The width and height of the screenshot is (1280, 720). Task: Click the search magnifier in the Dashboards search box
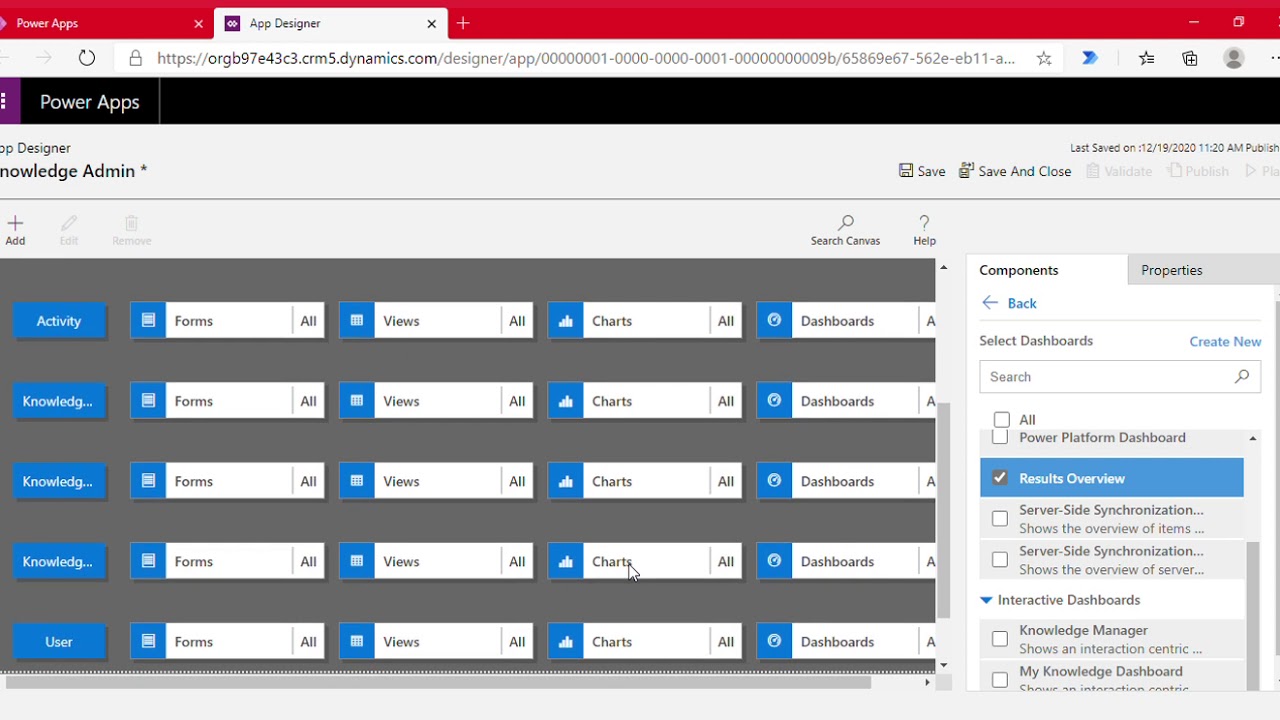click(1242, 377)
